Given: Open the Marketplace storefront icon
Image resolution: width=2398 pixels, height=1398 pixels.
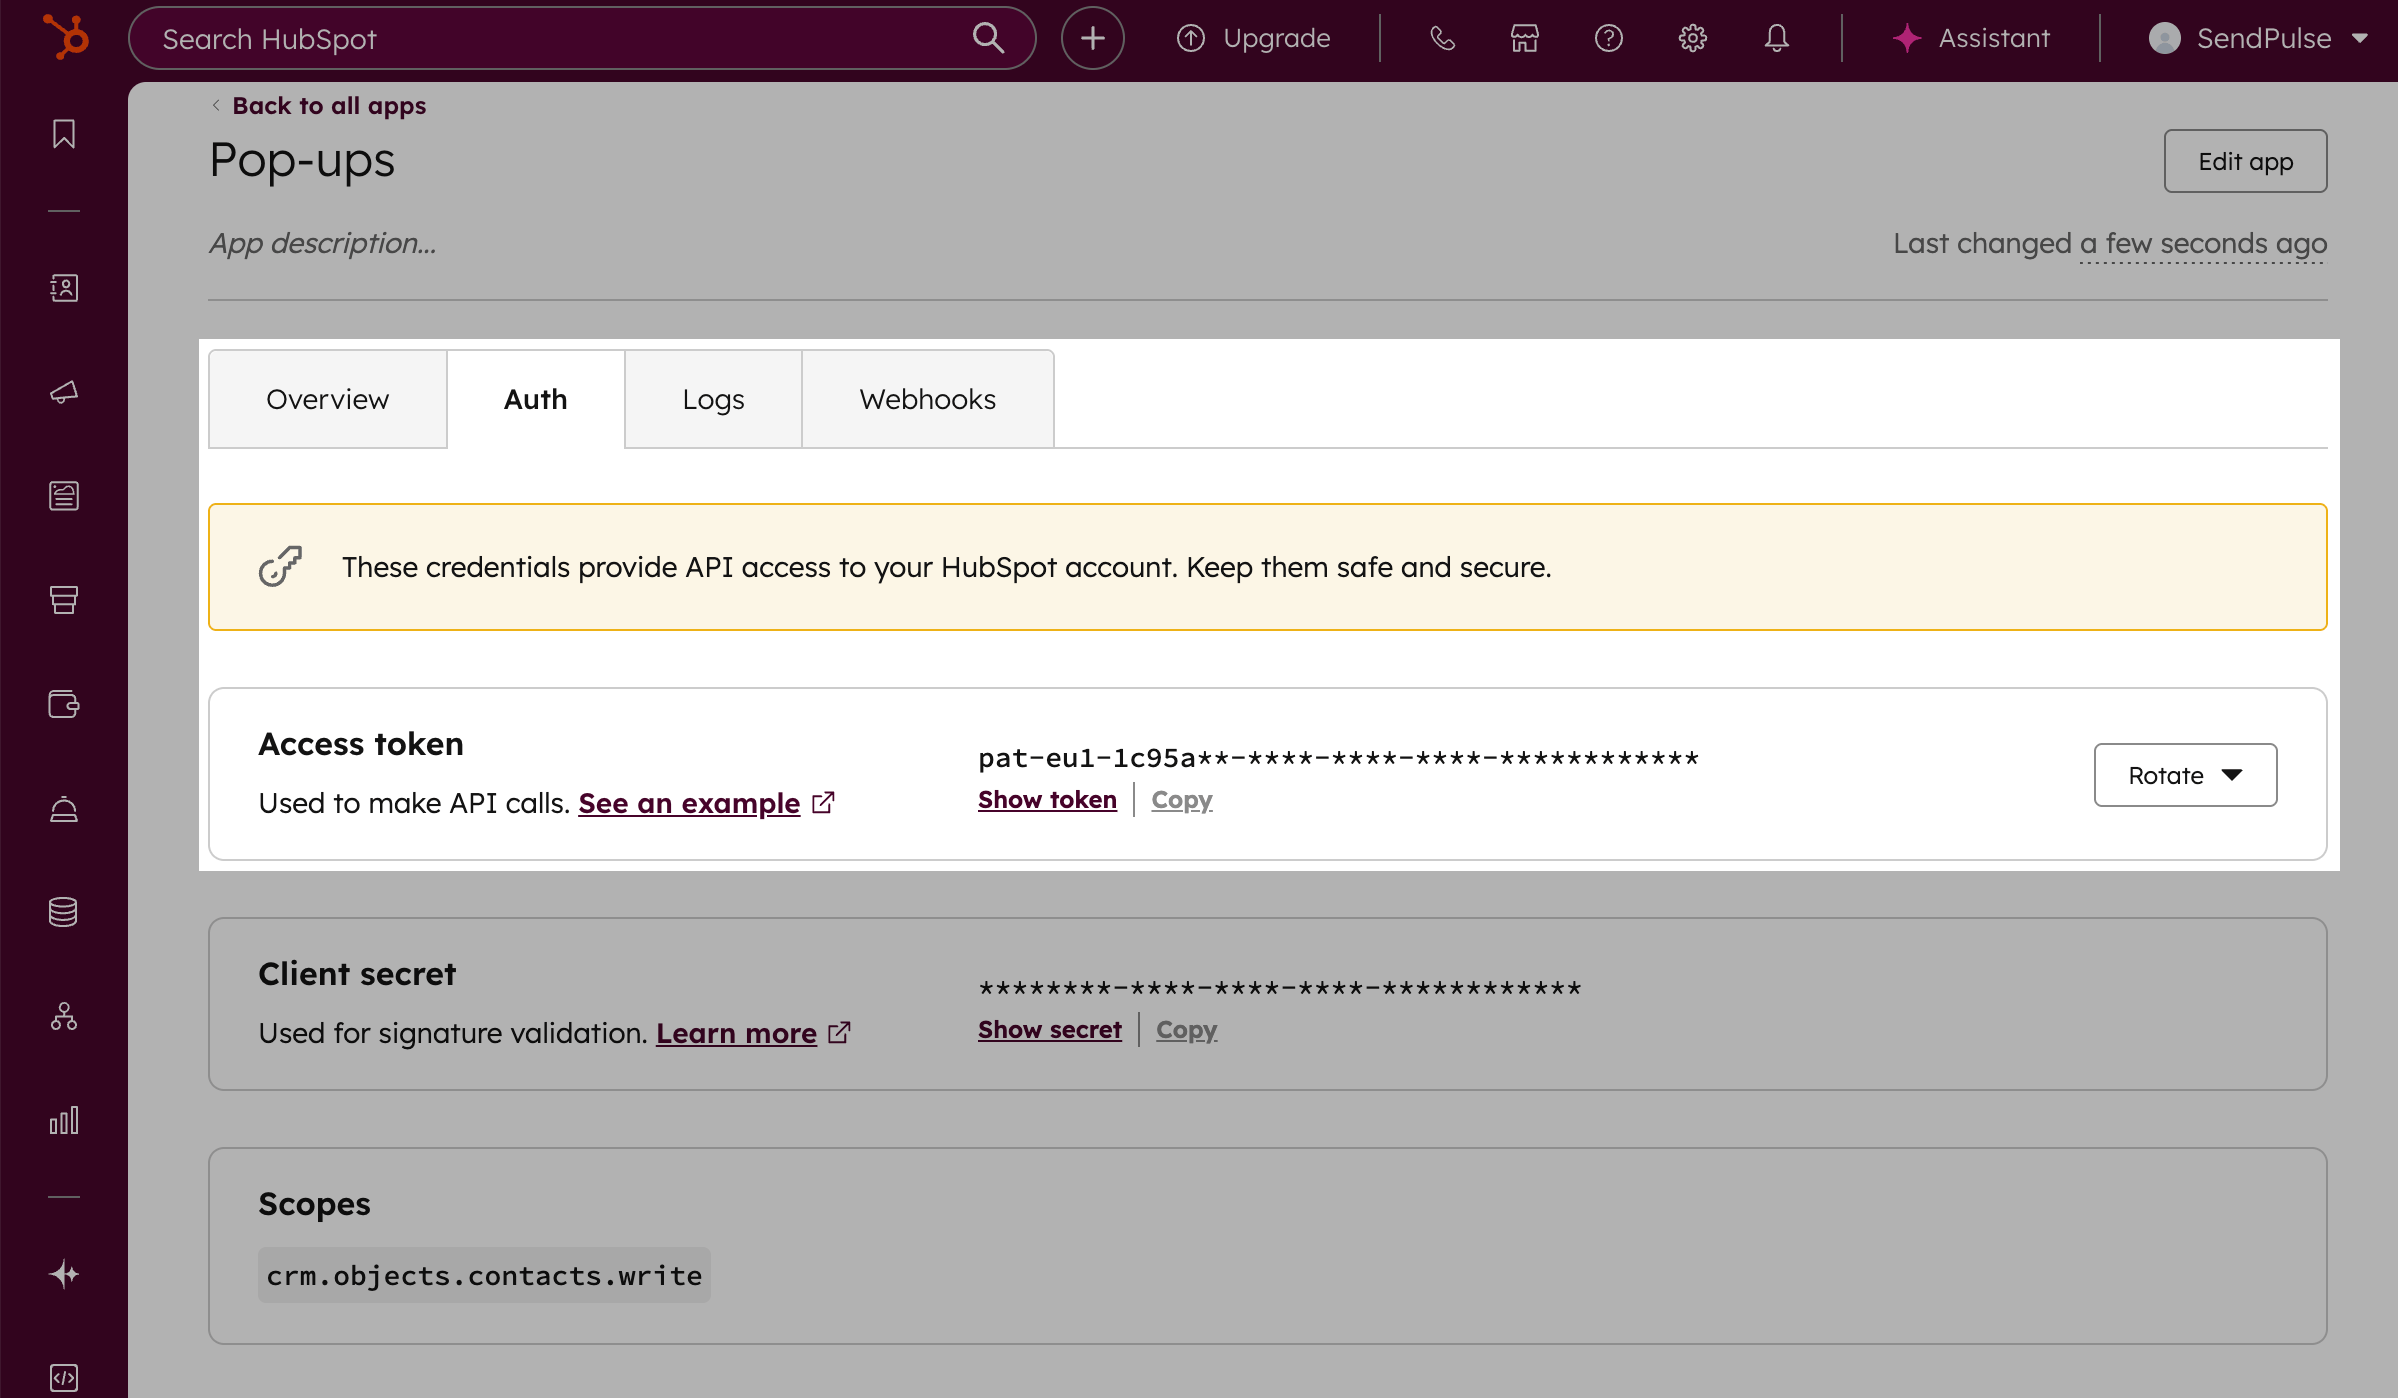Looking at the screenshot, I should pos(1524,38).
